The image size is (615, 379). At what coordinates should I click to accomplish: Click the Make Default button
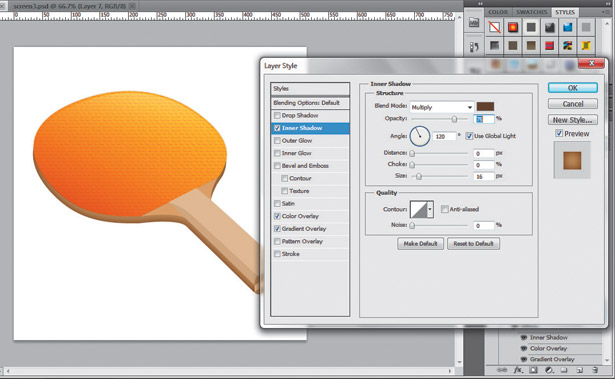tap(420, 244)
